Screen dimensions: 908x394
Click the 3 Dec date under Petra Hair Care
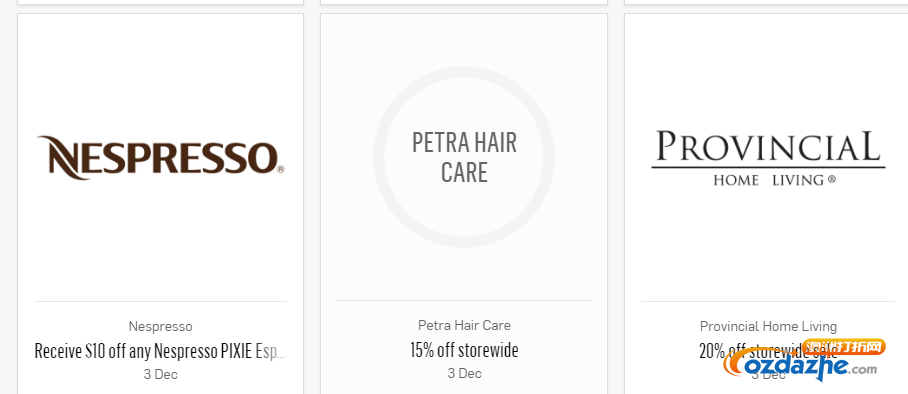click(464, 373)
